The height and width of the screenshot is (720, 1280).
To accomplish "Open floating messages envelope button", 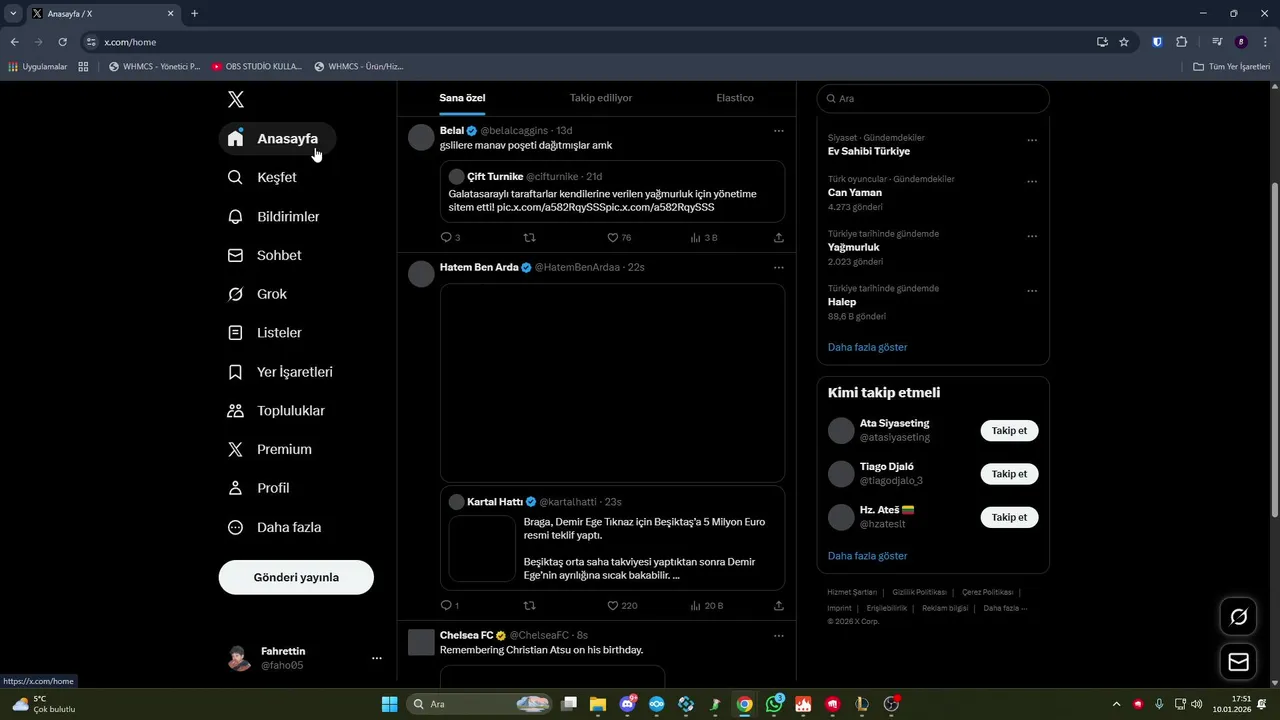I will click(1238, 661).
